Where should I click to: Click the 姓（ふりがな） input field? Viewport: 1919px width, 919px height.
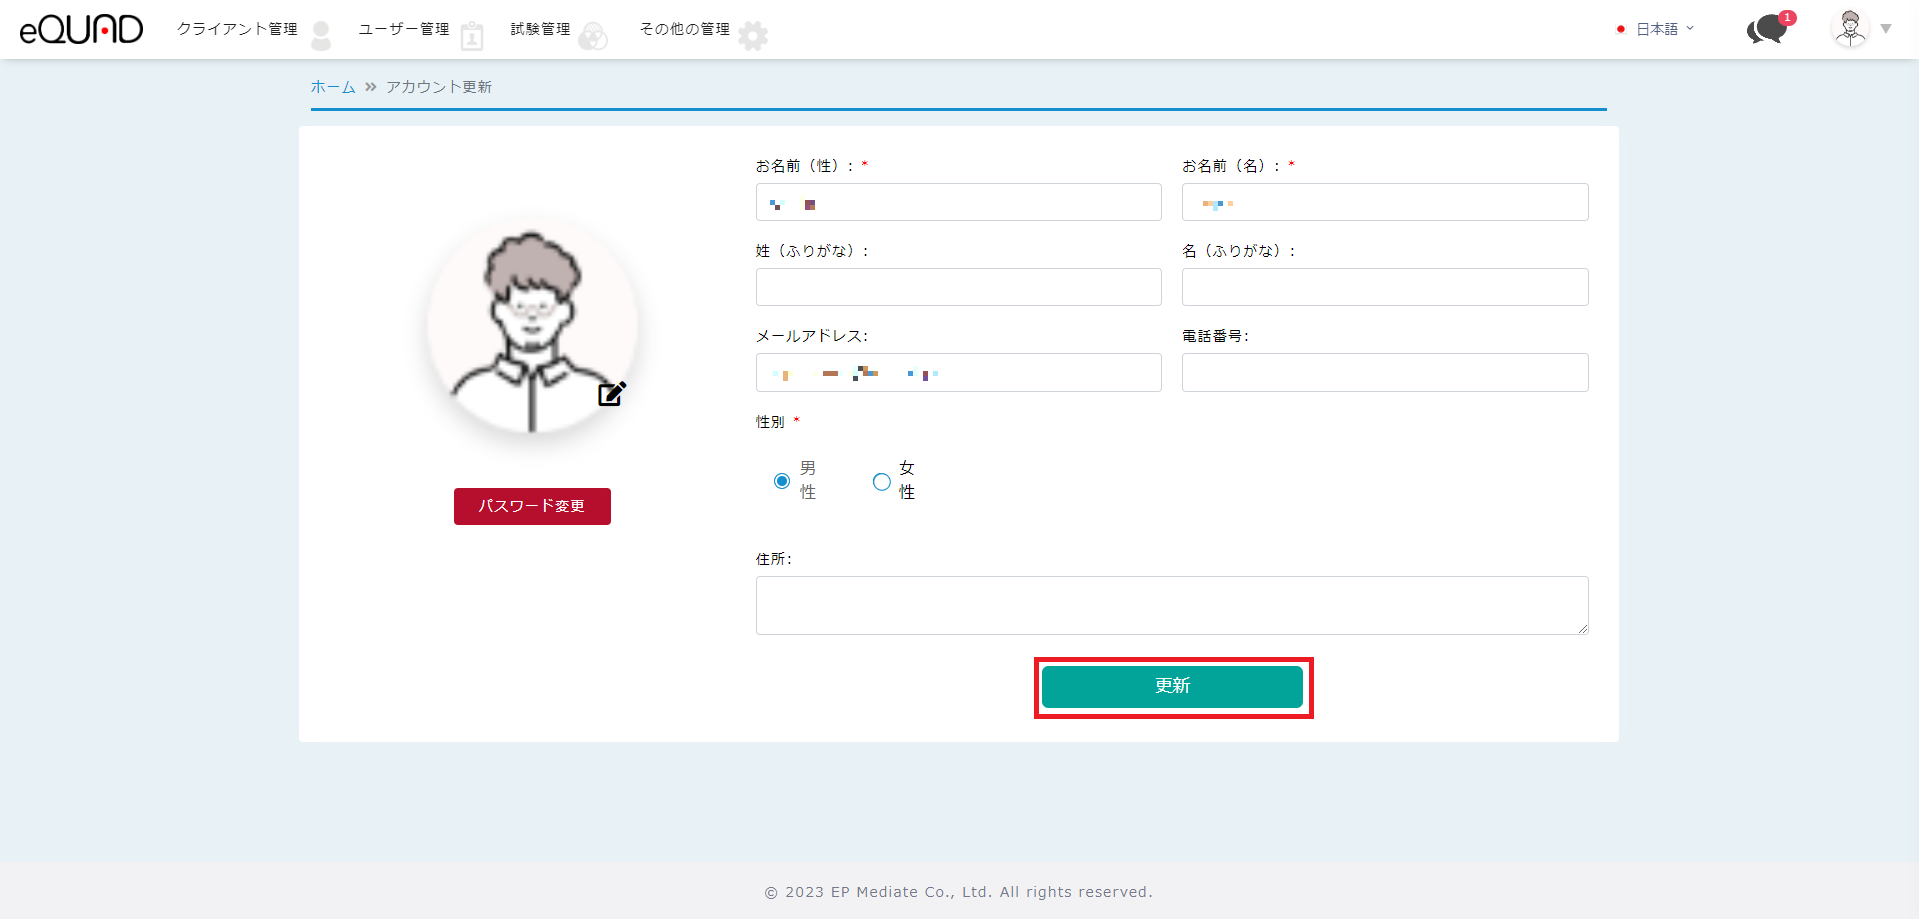pyautogui.click(x=958, y=287)
